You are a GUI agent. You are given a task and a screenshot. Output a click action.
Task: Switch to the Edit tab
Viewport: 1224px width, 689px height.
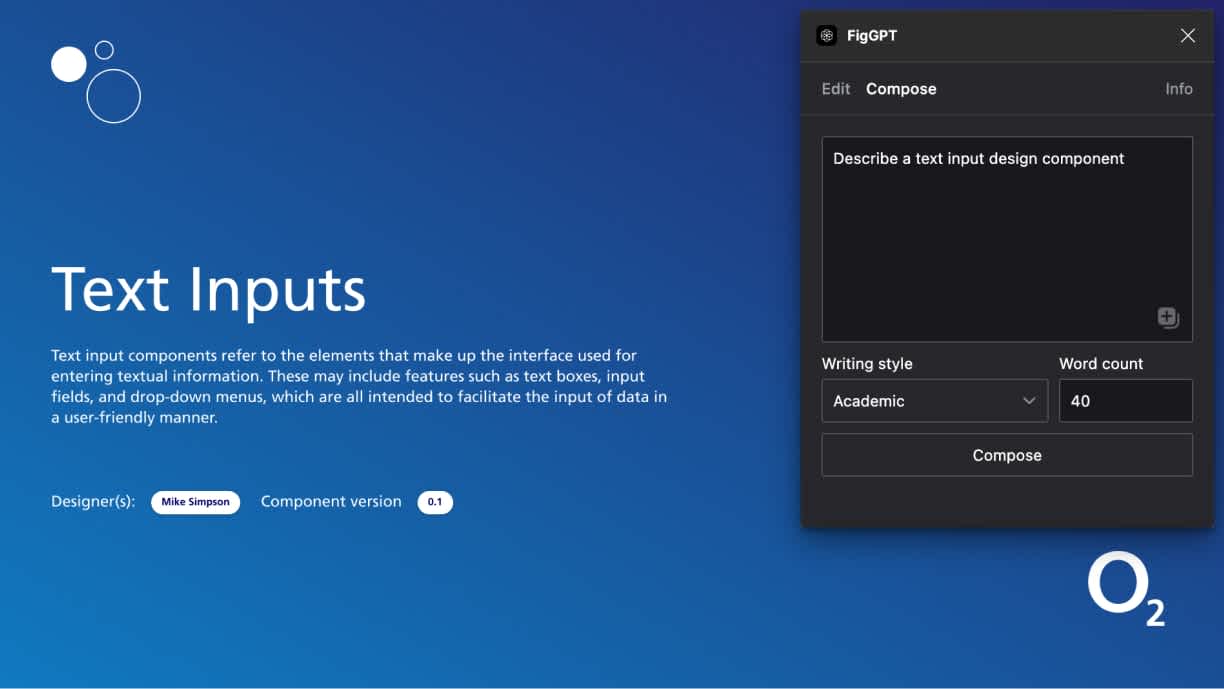point(836,89)
